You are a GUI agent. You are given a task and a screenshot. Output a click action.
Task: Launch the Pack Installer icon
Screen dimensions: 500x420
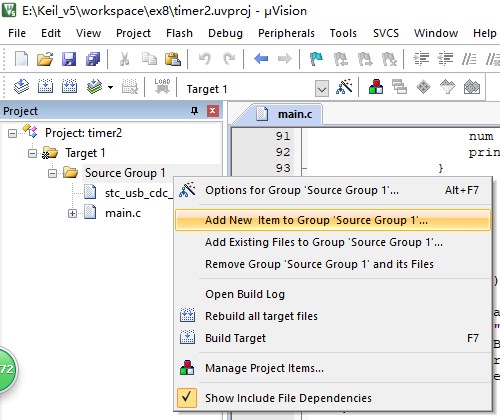coord(472,87)
